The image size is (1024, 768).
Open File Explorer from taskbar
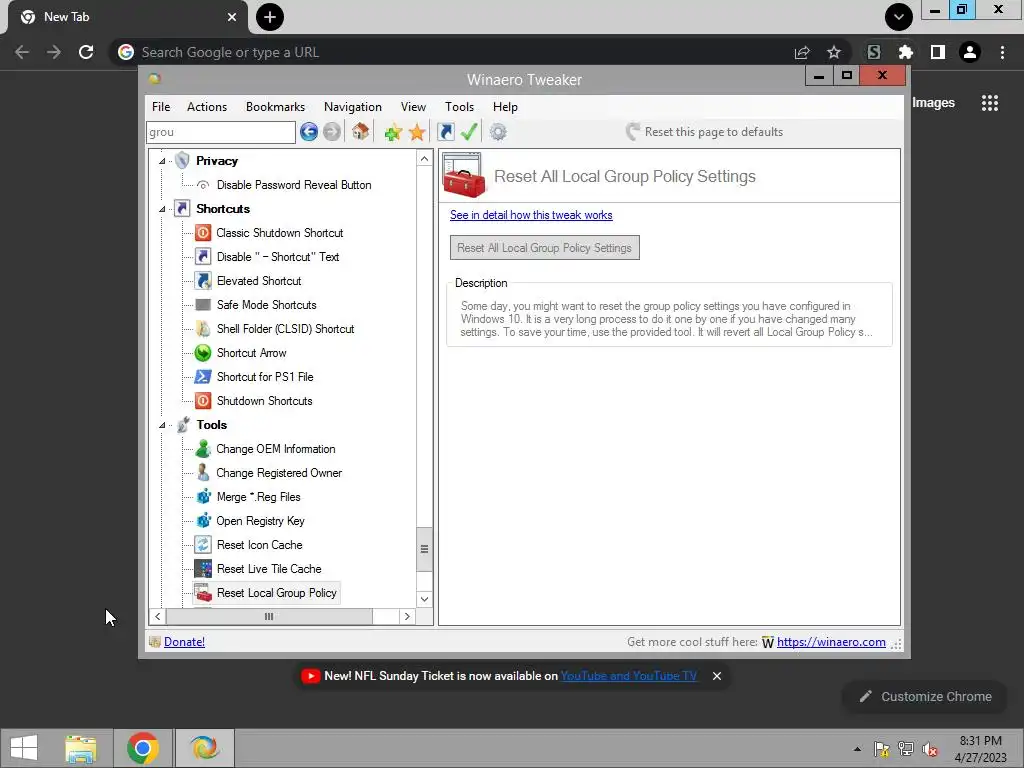click(81, 748)
